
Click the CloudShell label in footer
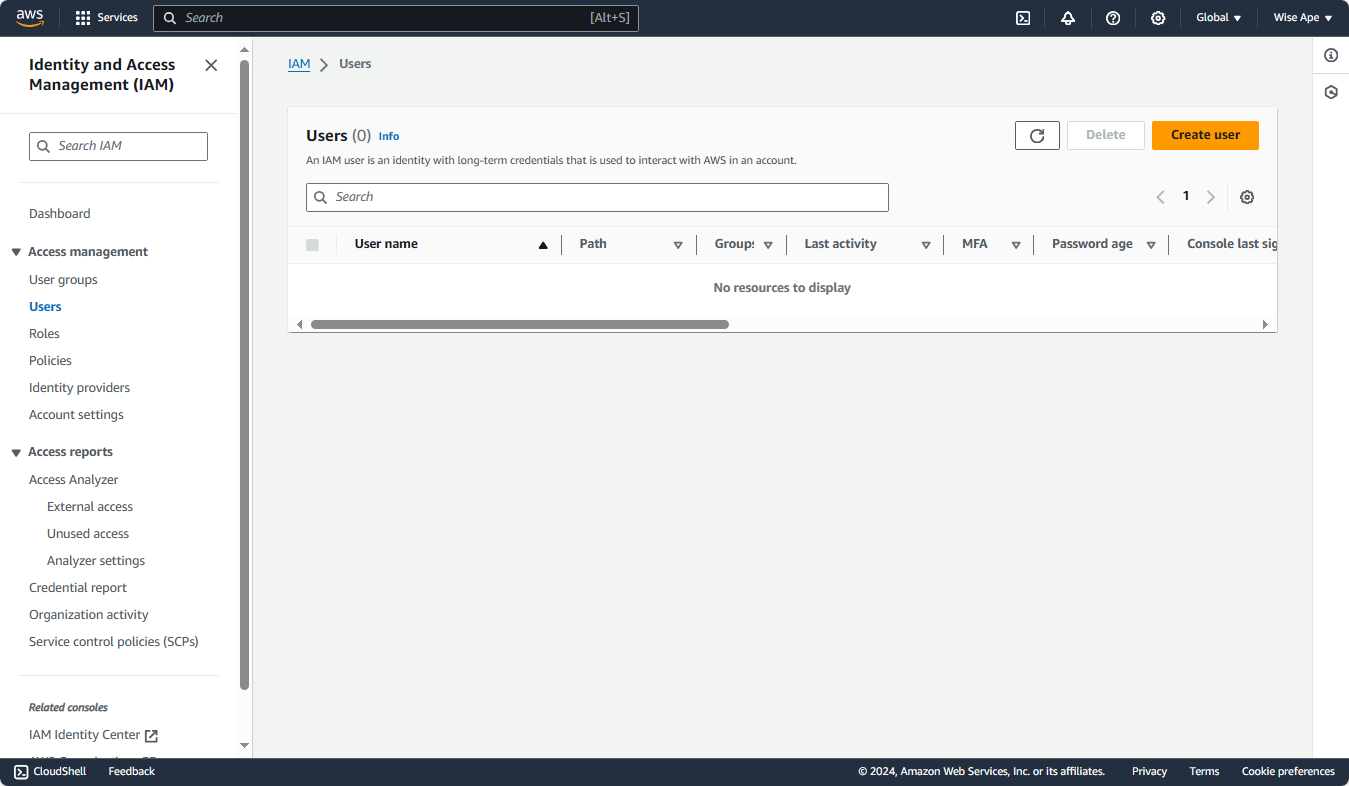60,771
